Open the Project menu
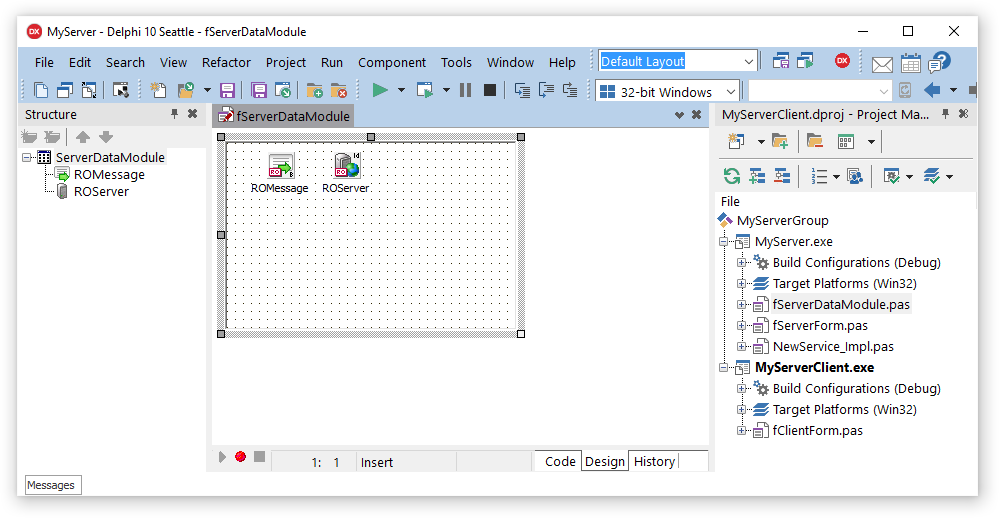The height and width of the screenshot is (518, 999). (285, 62)
